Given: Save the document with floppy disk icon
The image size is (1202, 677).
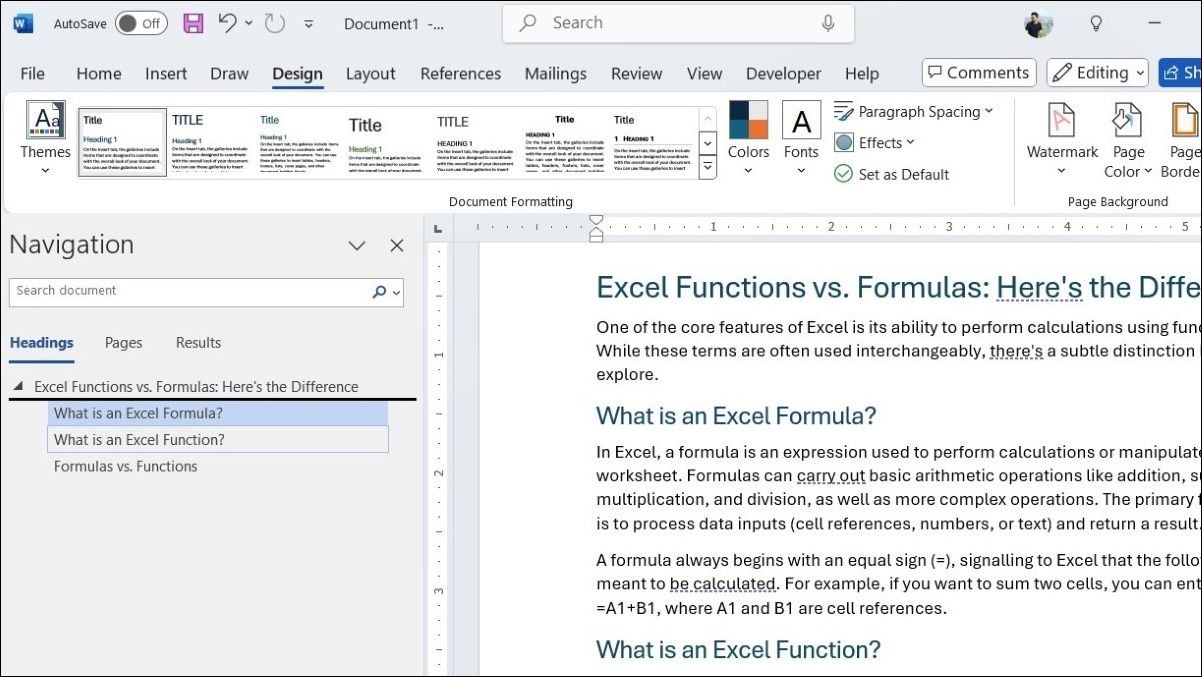Looking at the screenshot, I should [193, 23].
